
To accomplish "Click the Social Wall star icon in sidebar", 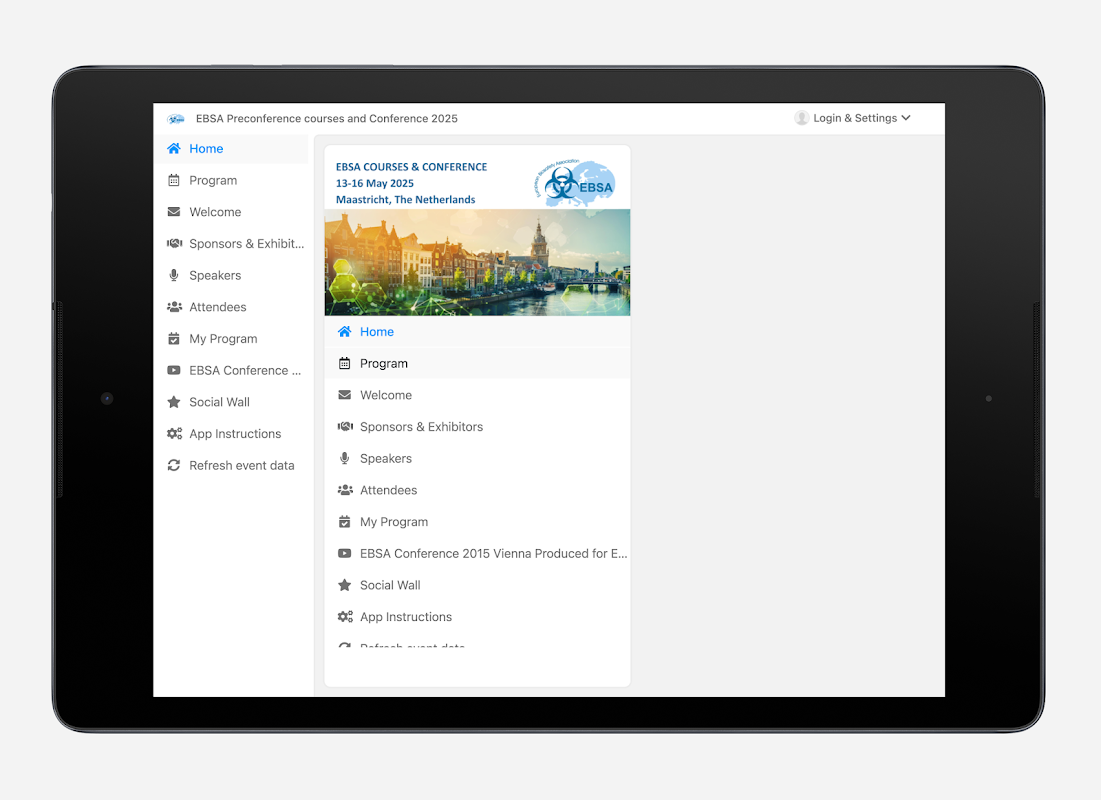I will click(174, 402).
